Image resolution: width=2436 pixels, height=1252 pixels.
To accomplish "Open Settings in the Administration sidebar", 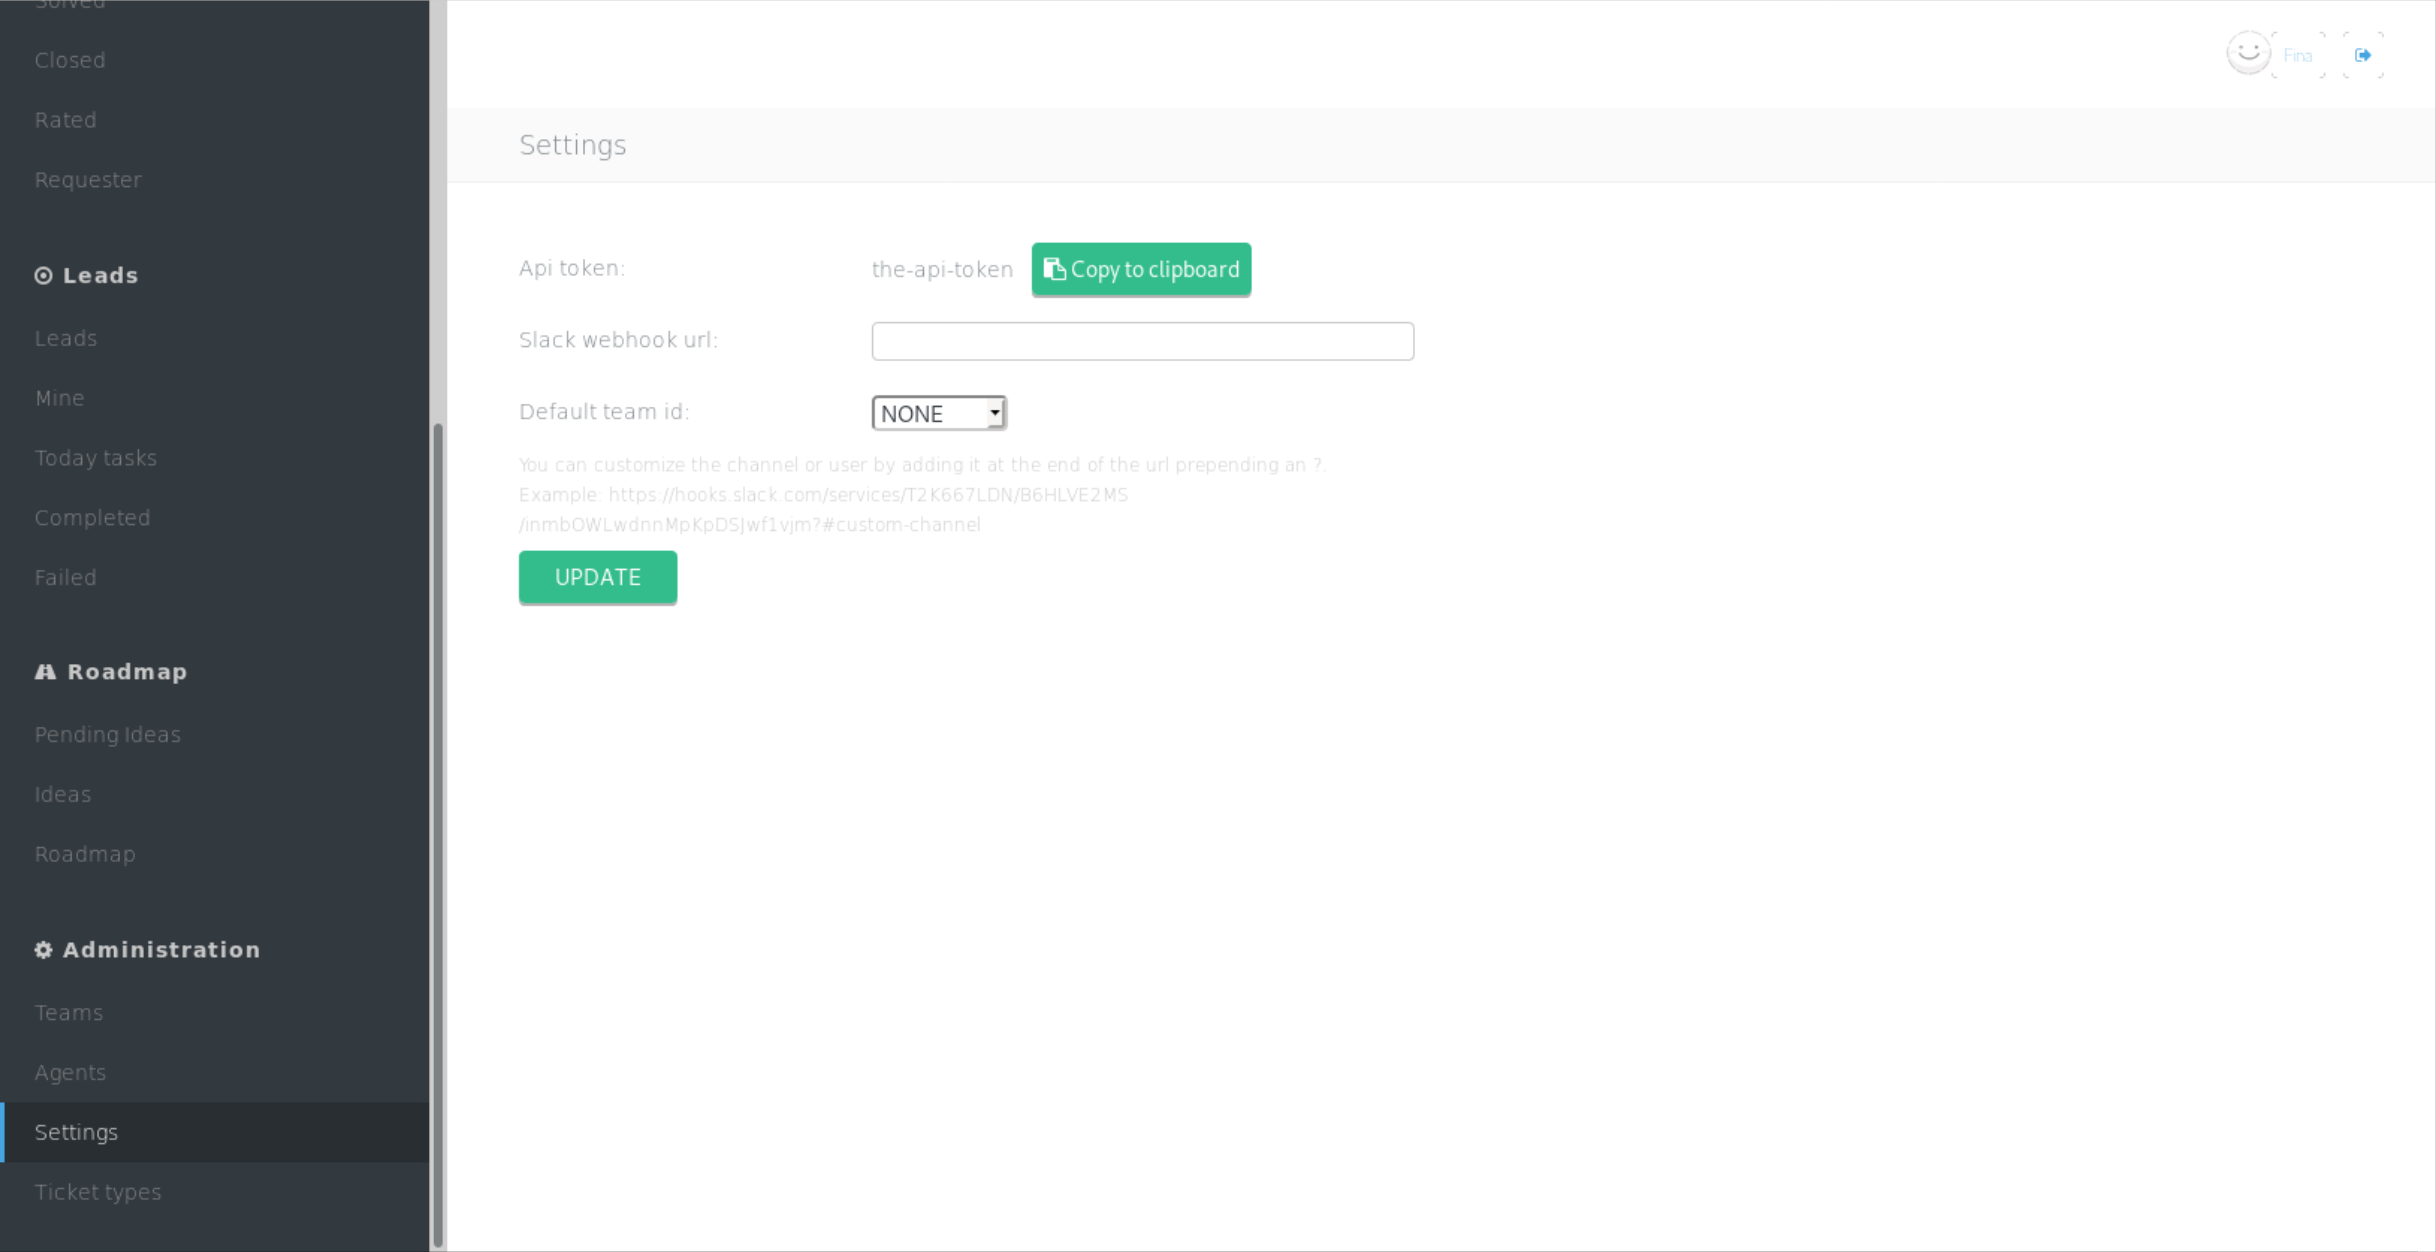I will tap(76, 1131).
